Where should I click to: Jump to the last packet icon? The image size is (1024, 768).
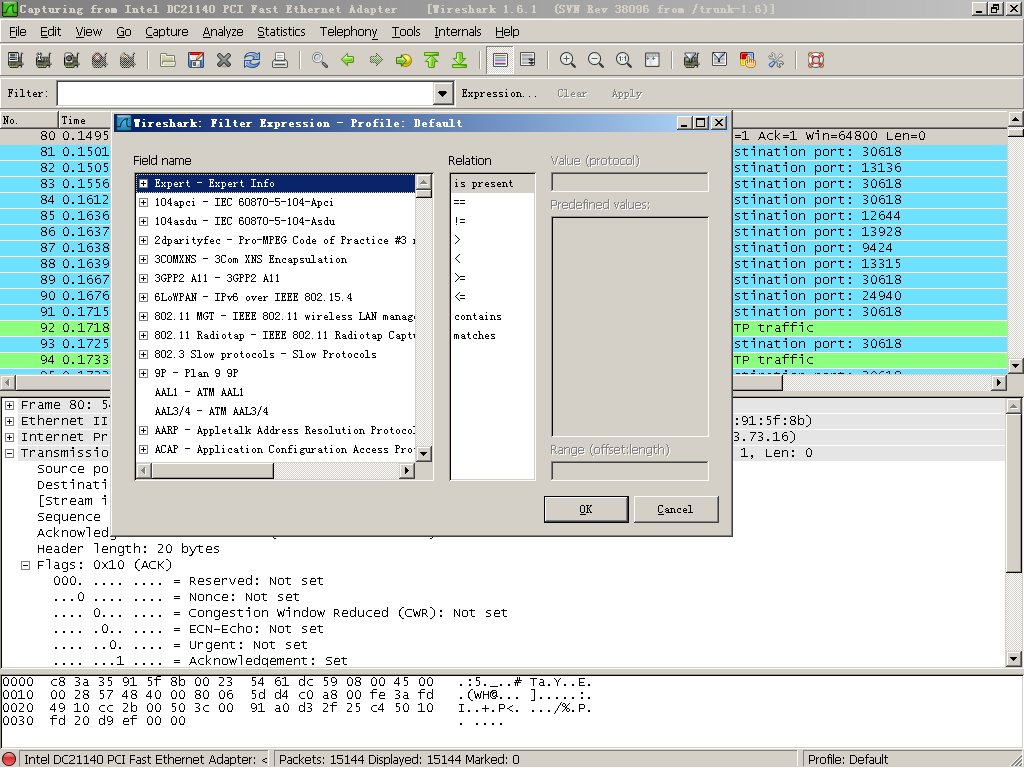click(x=460, y=60)
